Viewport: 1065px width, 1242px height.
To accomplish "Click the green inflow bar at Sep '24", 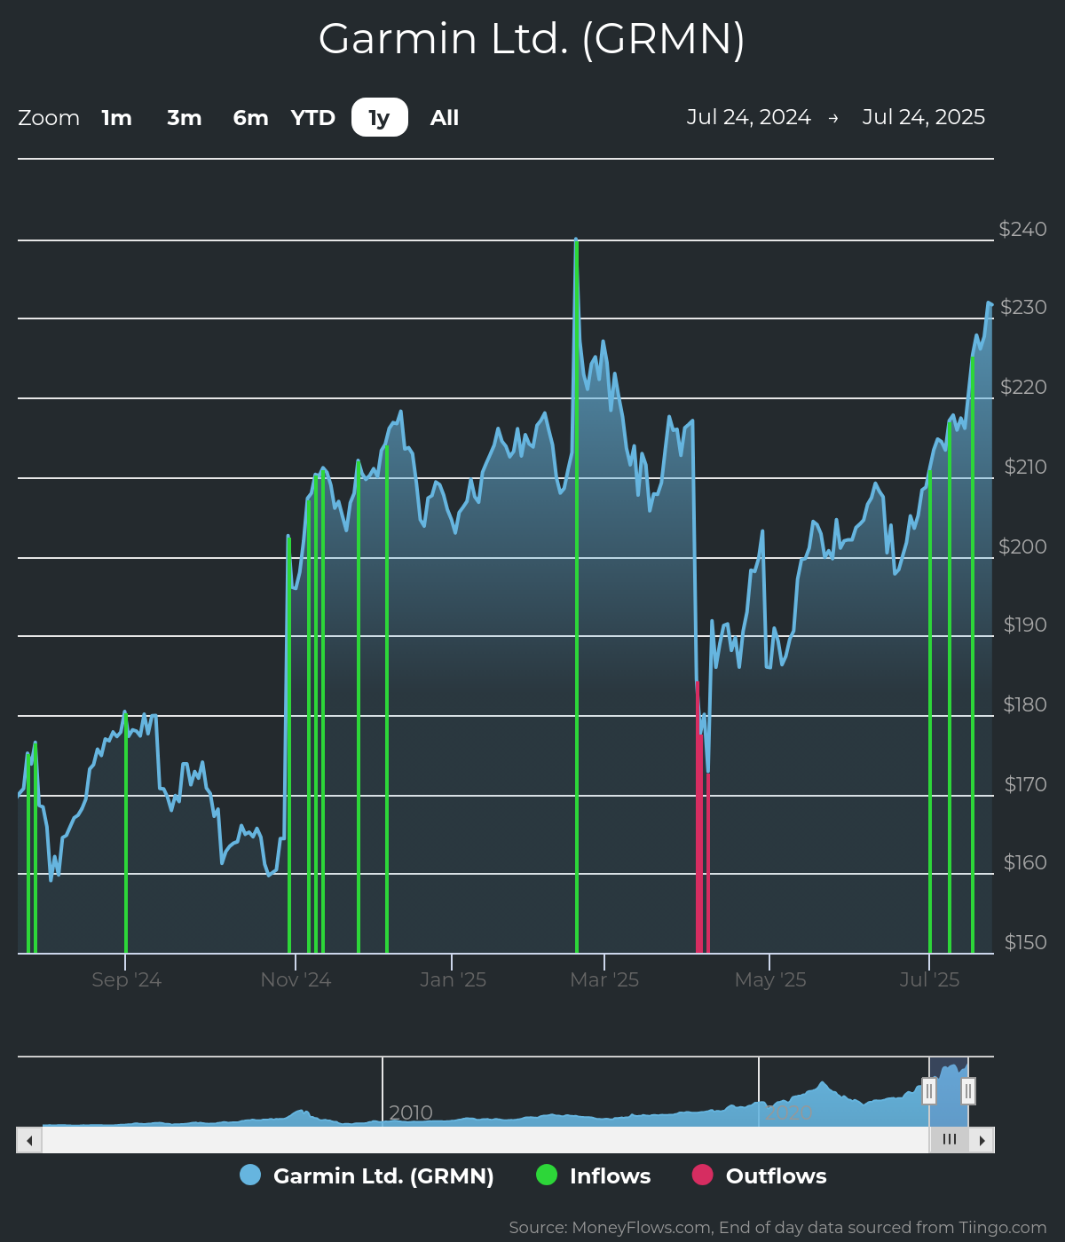I will pos(126,832).
